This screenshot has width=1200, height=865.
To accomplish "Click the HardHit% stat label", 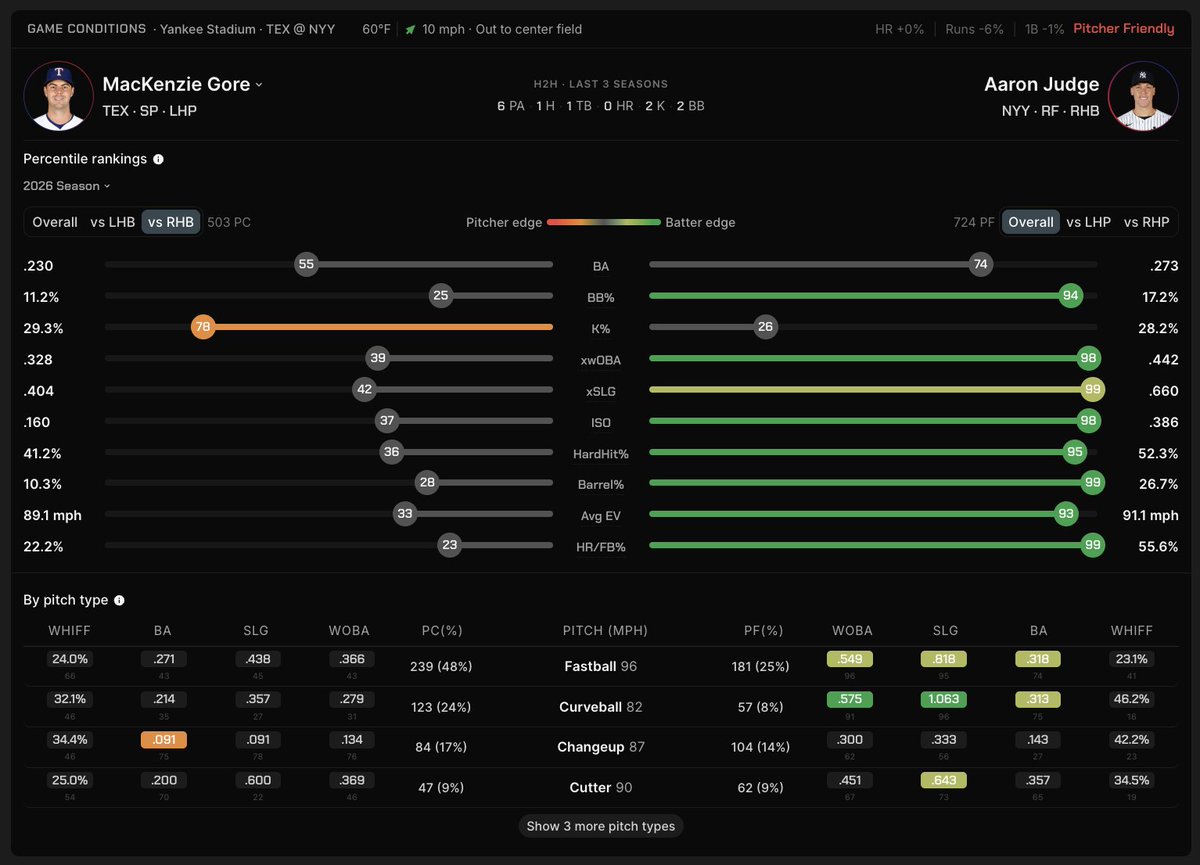I will pyautogui.click(x=601, y=454).
